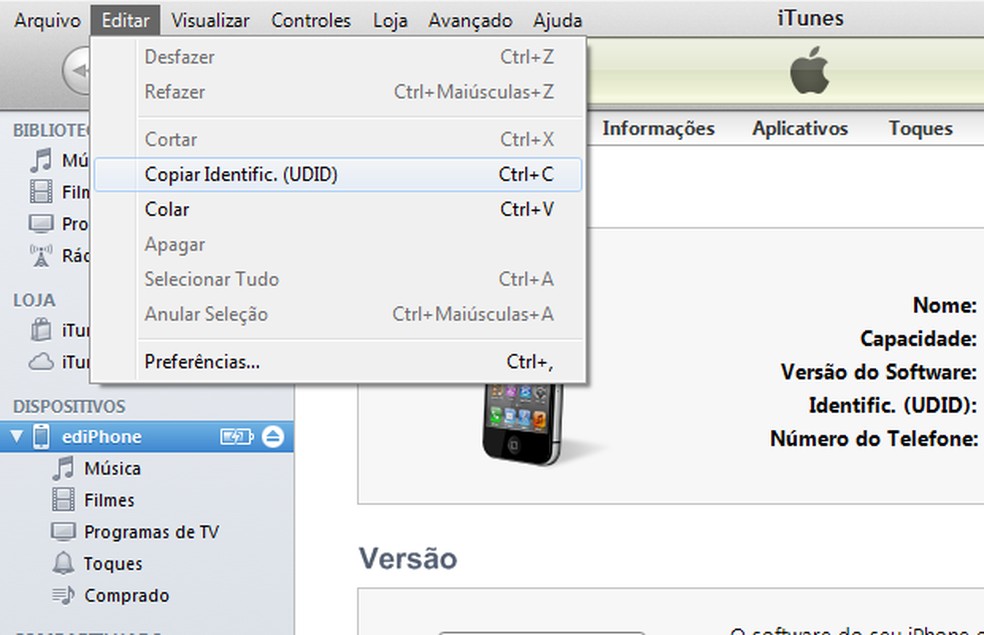Click the Selecionar Tudo menu entry
984x635 pixels.
pyautogui.click(x=338, y=279)
